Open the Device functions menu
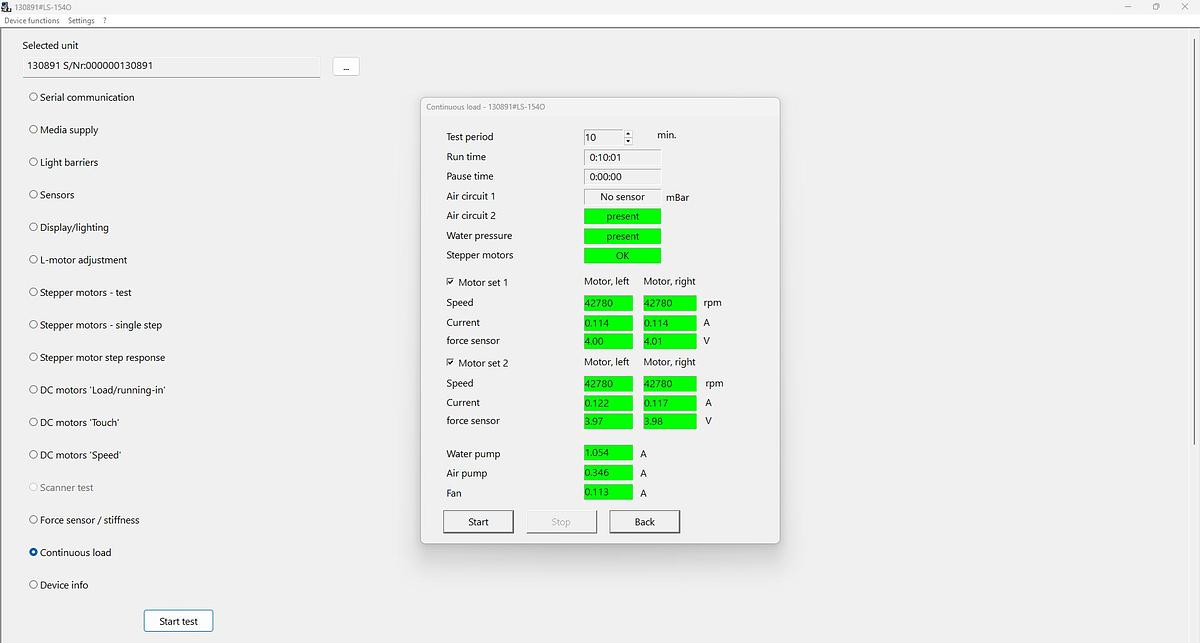This screenshot has height=643, width=1200. coord(31,20)
